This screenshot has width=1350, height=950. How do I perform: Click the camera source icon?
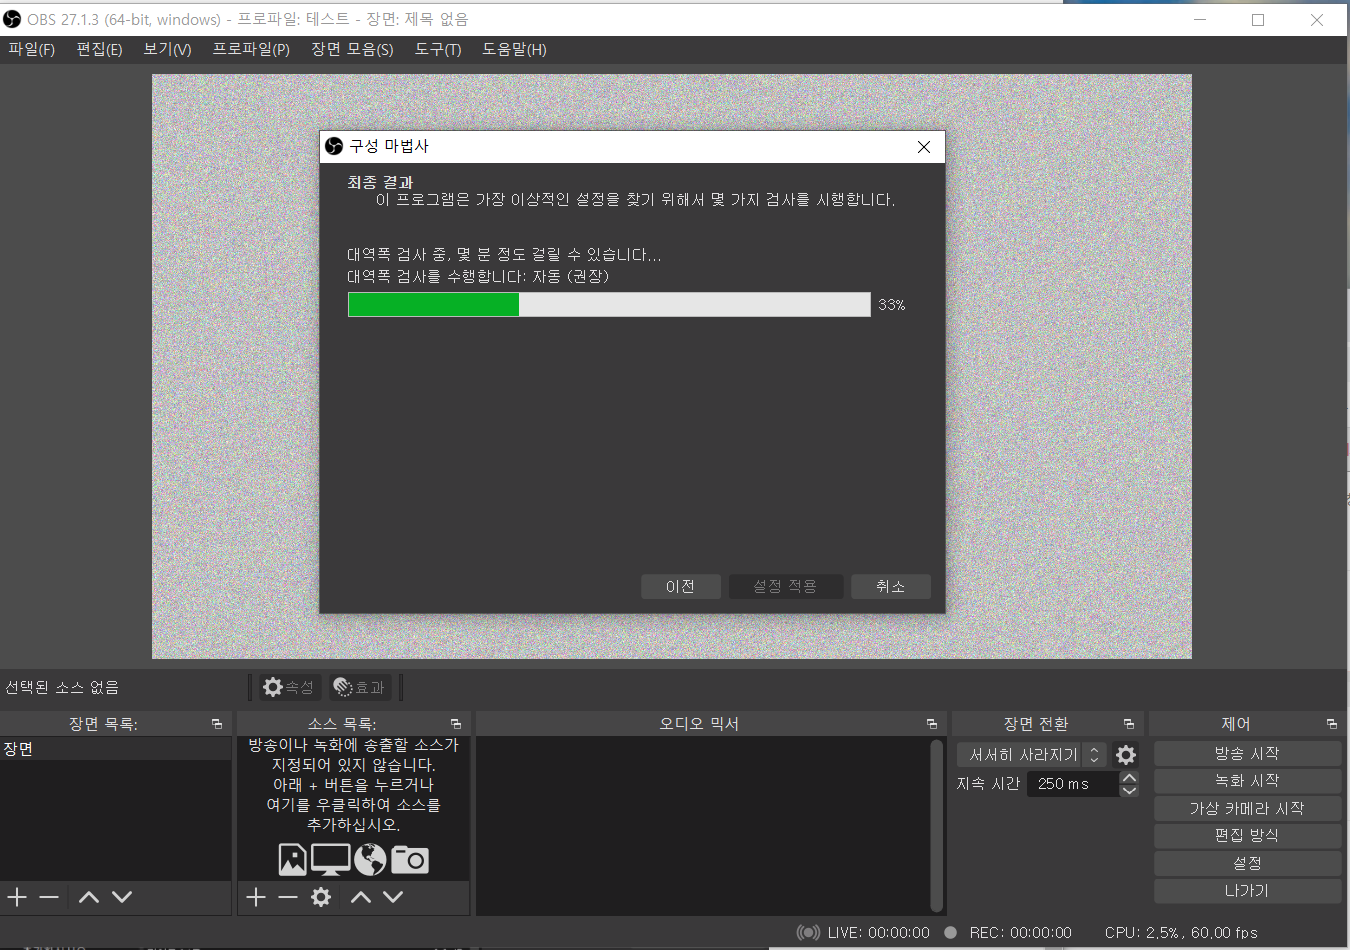[x=409, y=860]
